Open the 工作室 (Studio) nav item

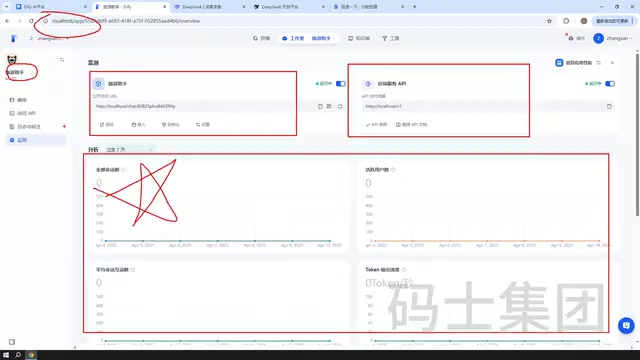pyautogui.click(x=293, y=38)
